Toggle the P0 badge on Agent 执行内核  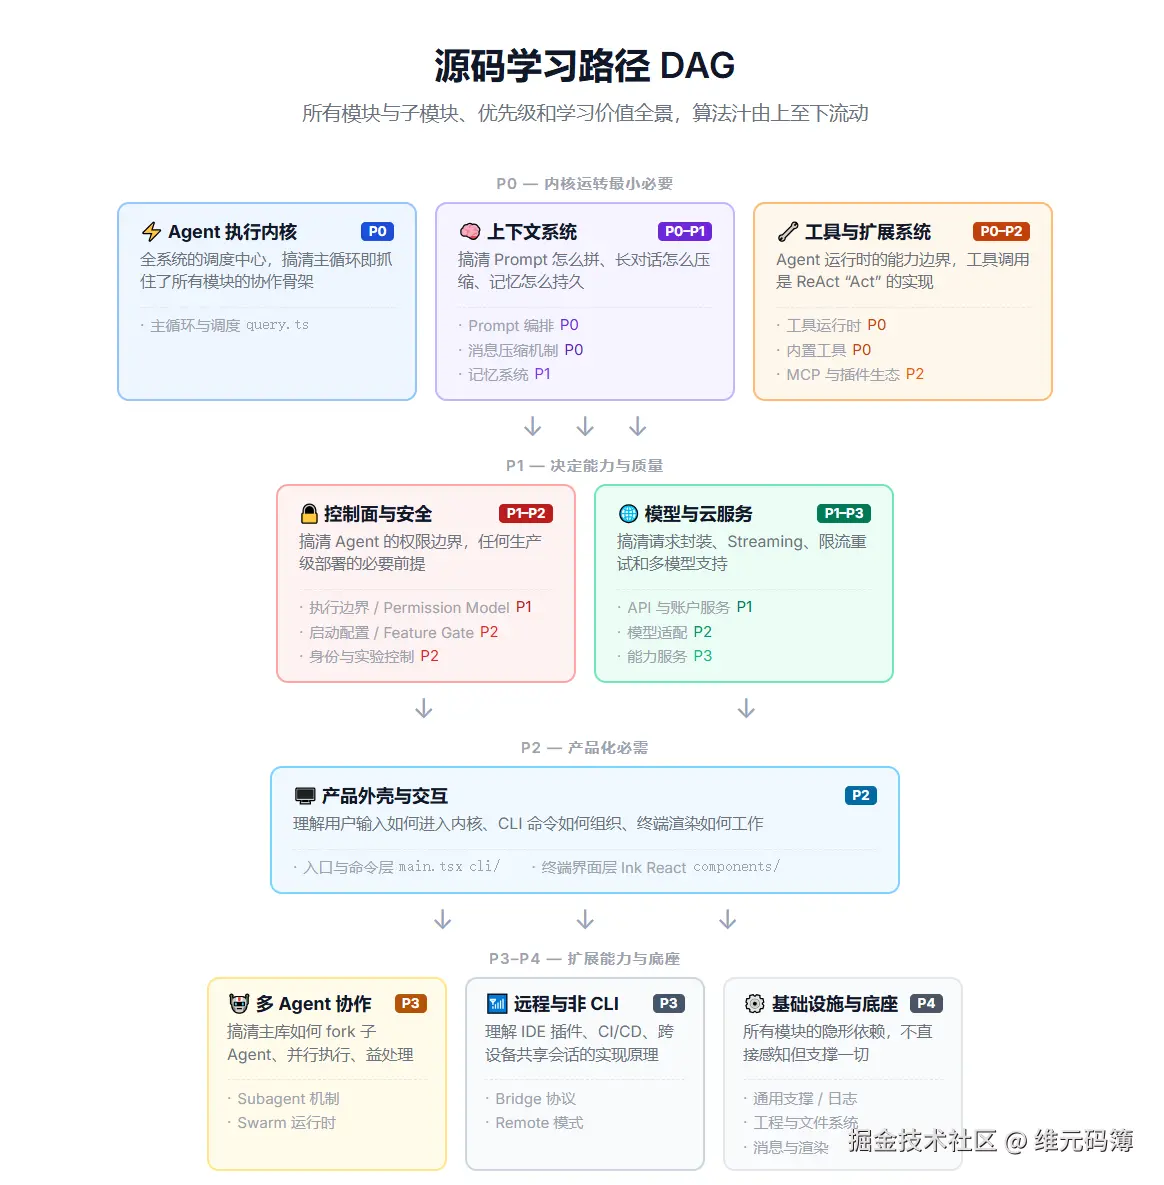[x=377, y=231]
